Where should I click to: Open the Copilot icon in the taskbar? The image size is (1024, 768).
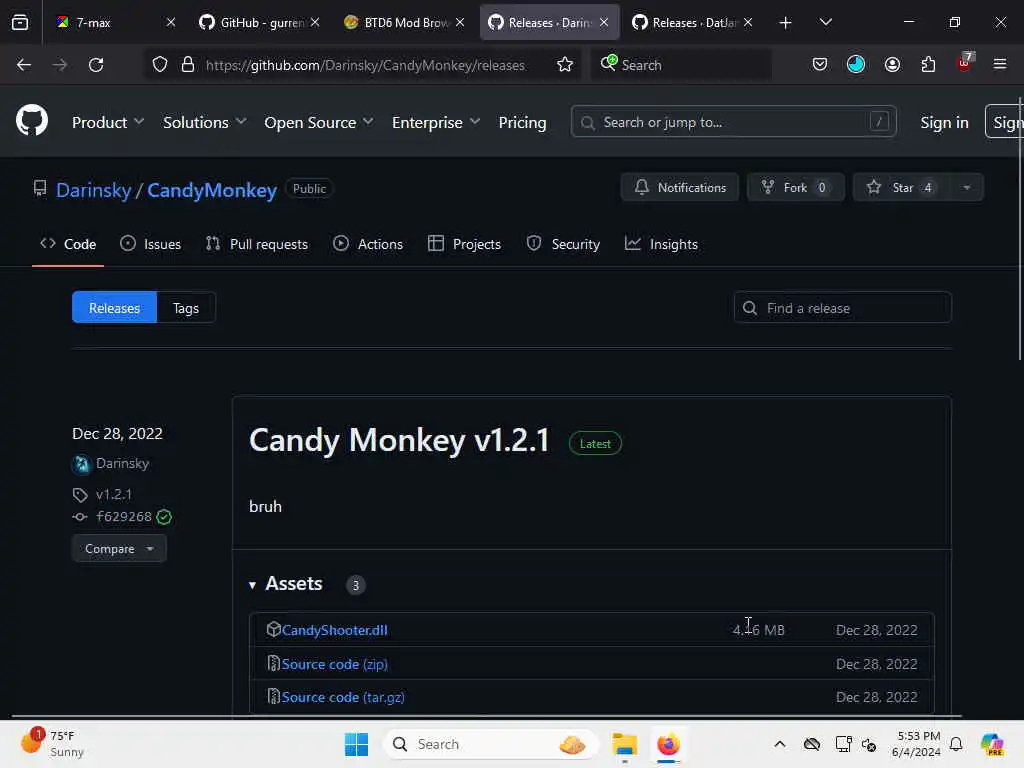click(x=991, y=744)
